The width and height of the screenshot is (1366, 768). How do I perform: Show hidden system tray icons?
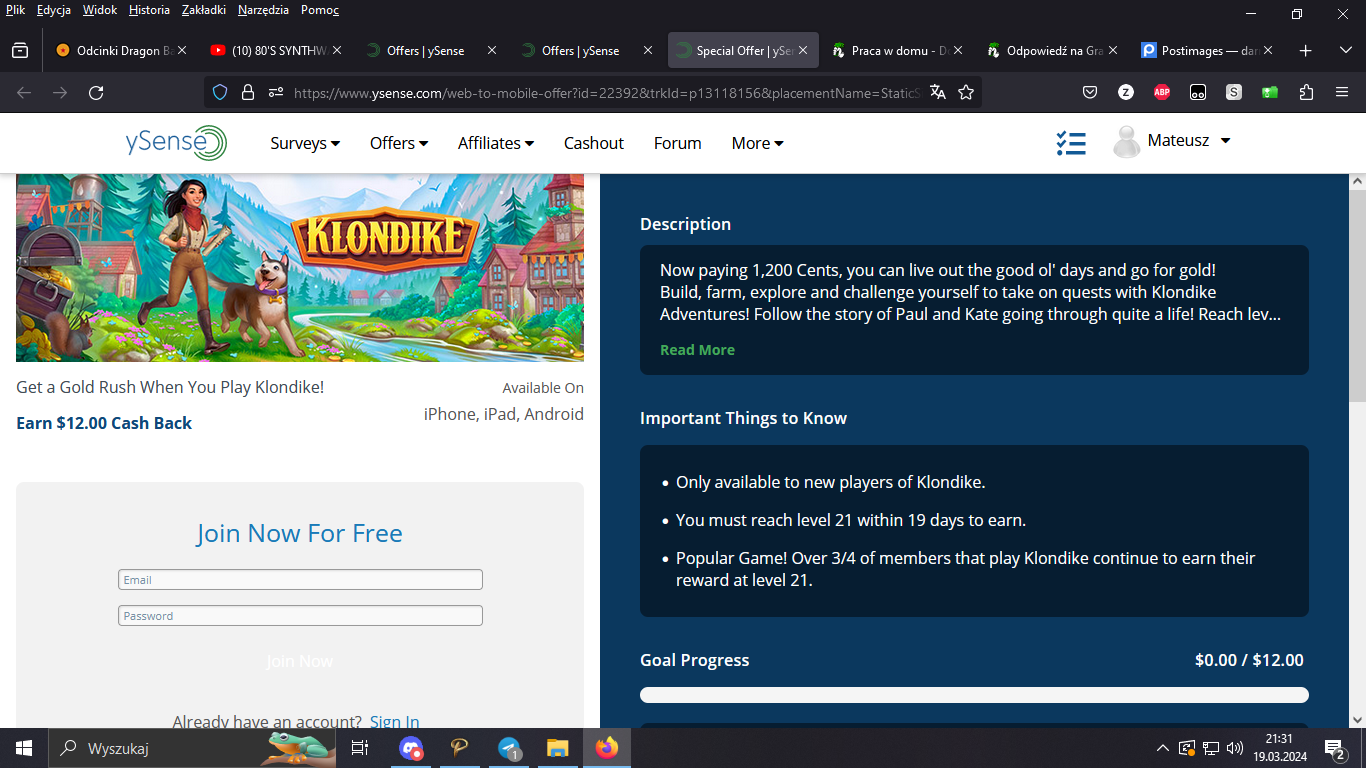(1162, 748)
